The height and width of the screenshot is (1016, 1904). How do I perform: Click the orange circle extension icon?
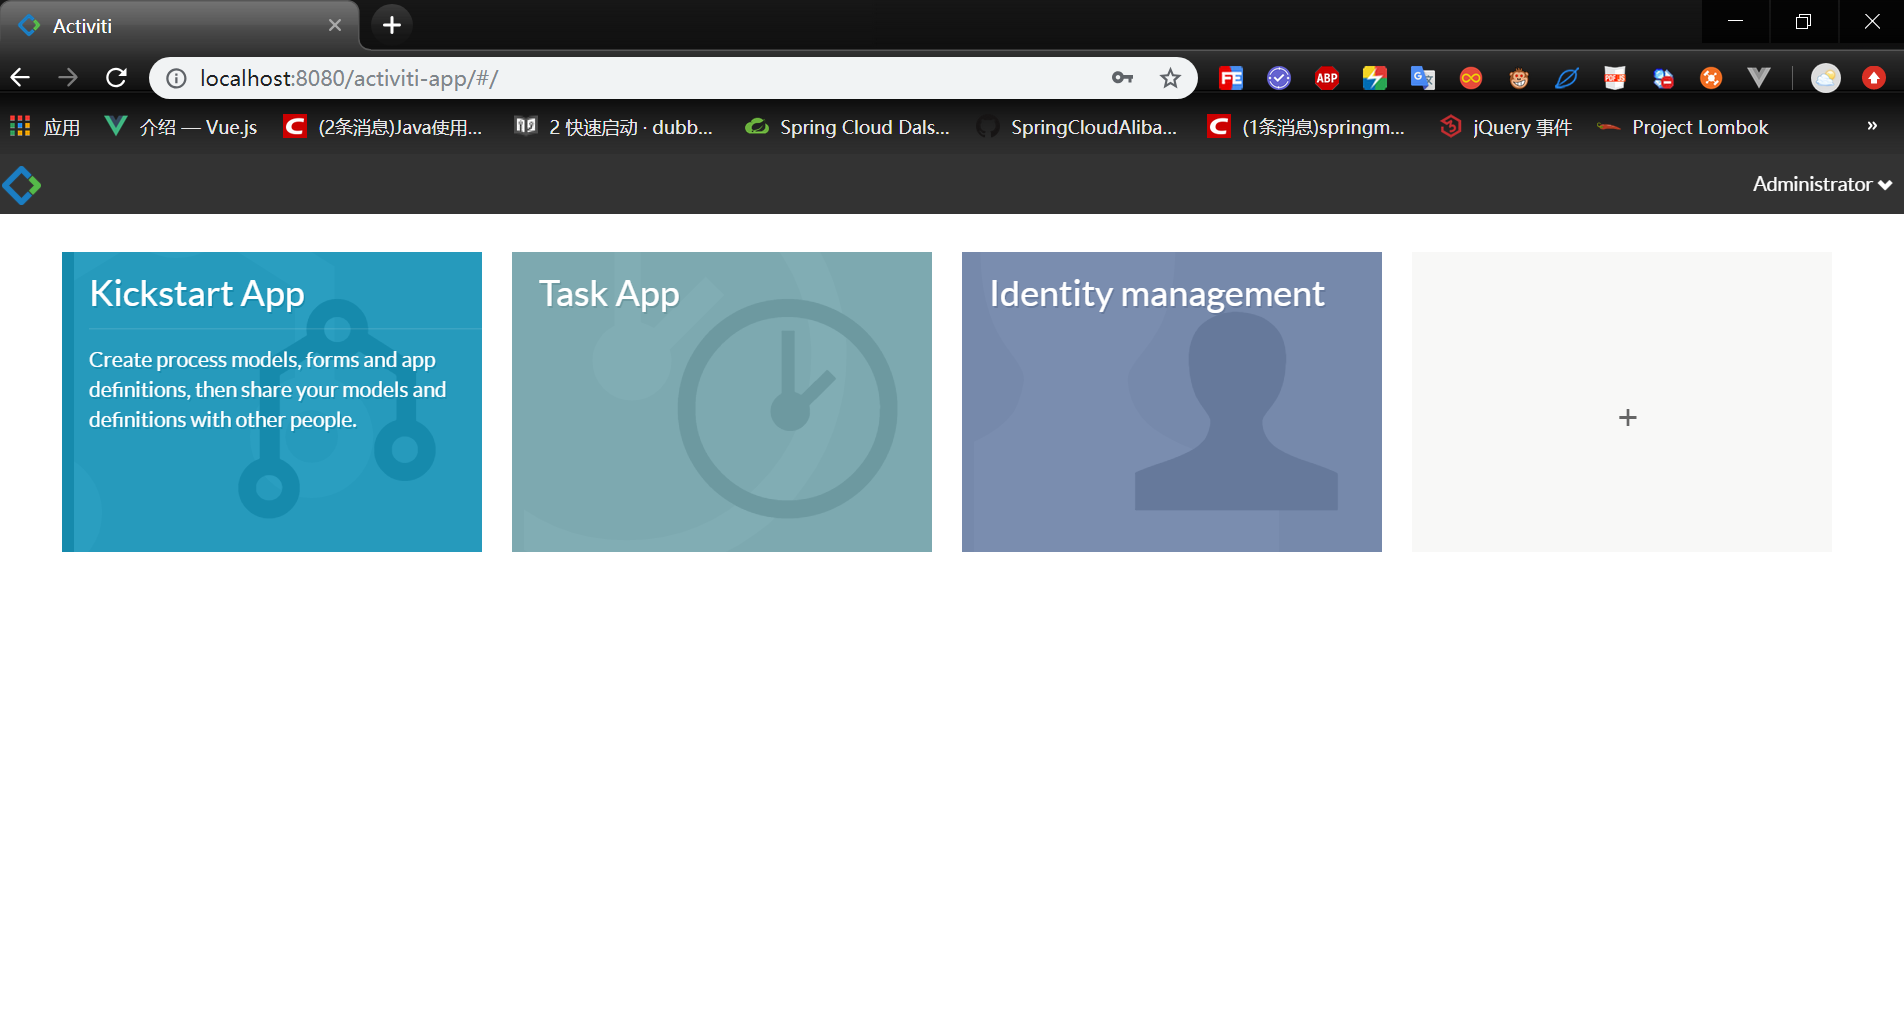1711,78
